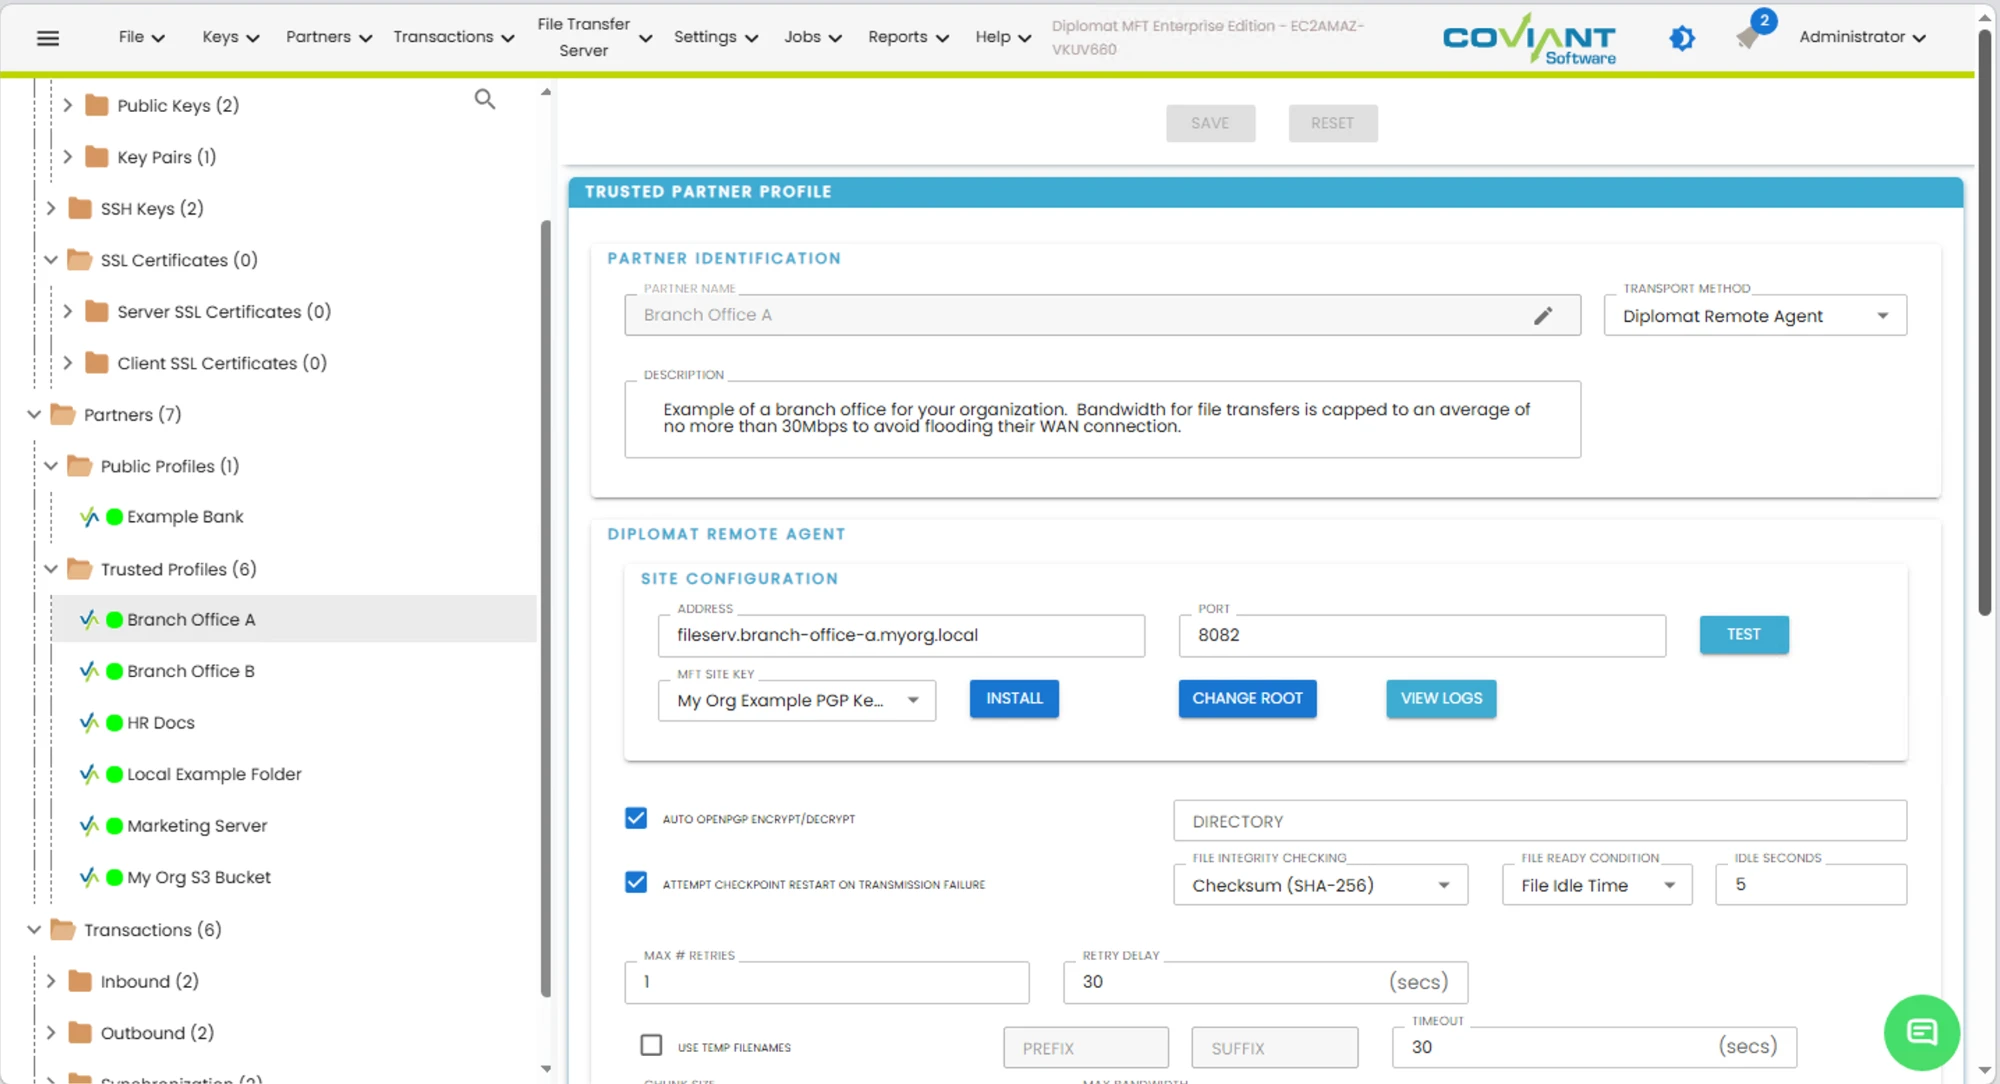Expand the Public Keys tree node

pos(67,105)
